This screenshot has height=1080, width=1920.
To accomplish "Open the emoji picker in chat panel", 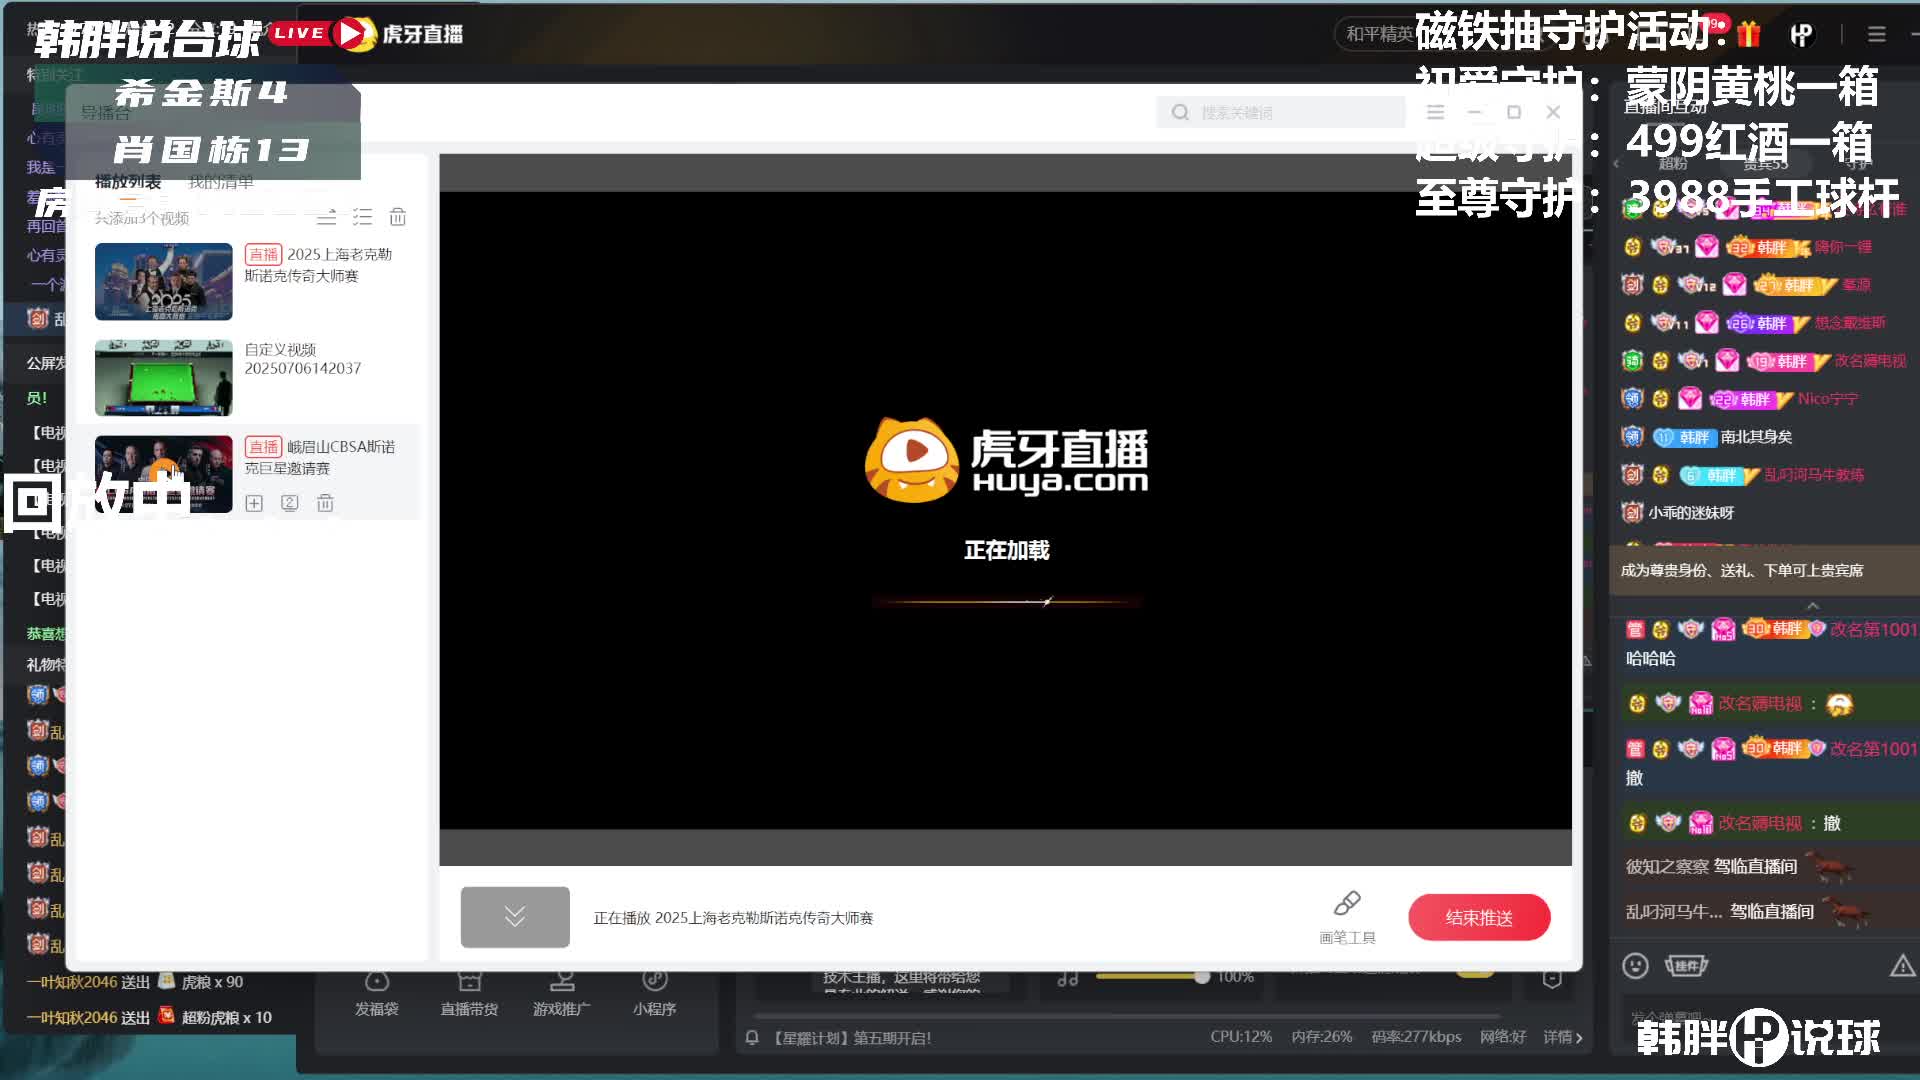I will click(1635, 965).
